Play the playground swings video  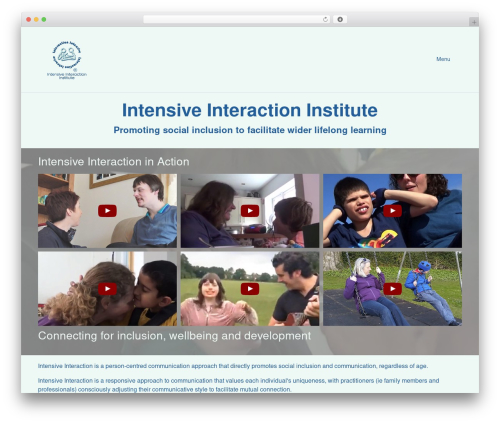(x=392, y=289)
